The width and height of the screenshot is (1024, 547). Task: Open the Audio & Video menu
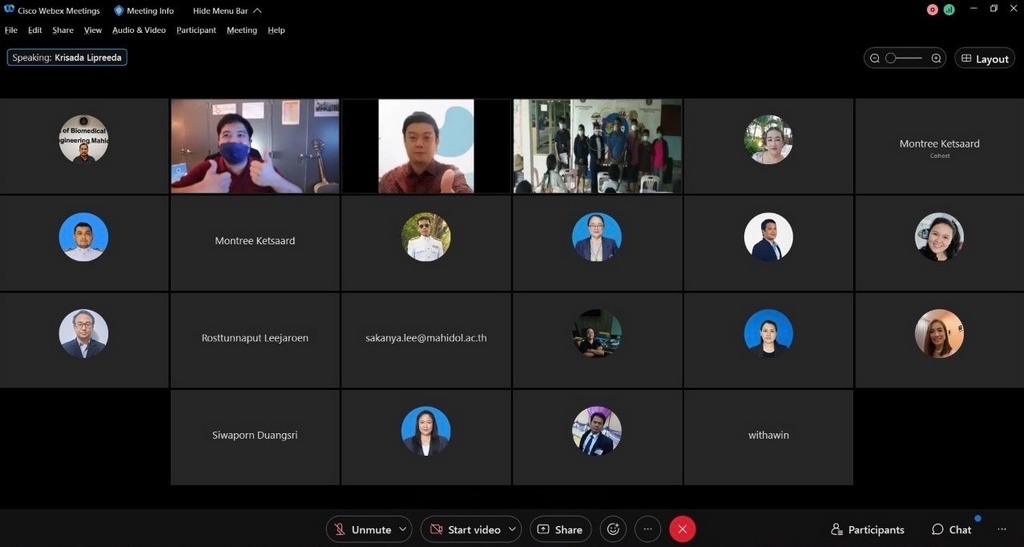pyautogui.click(x=139, y=30)
